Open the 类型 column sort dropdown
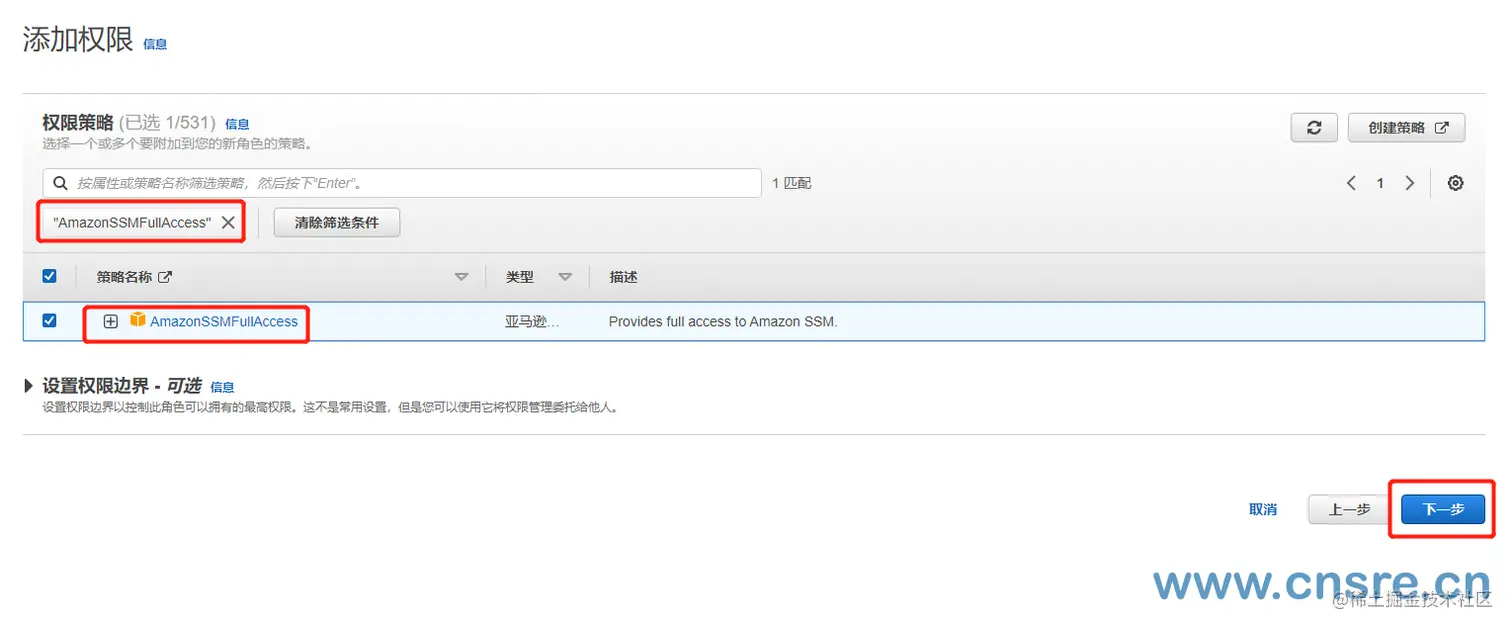The height and width of the screenshot is (629, 1512). coord(566,277)
